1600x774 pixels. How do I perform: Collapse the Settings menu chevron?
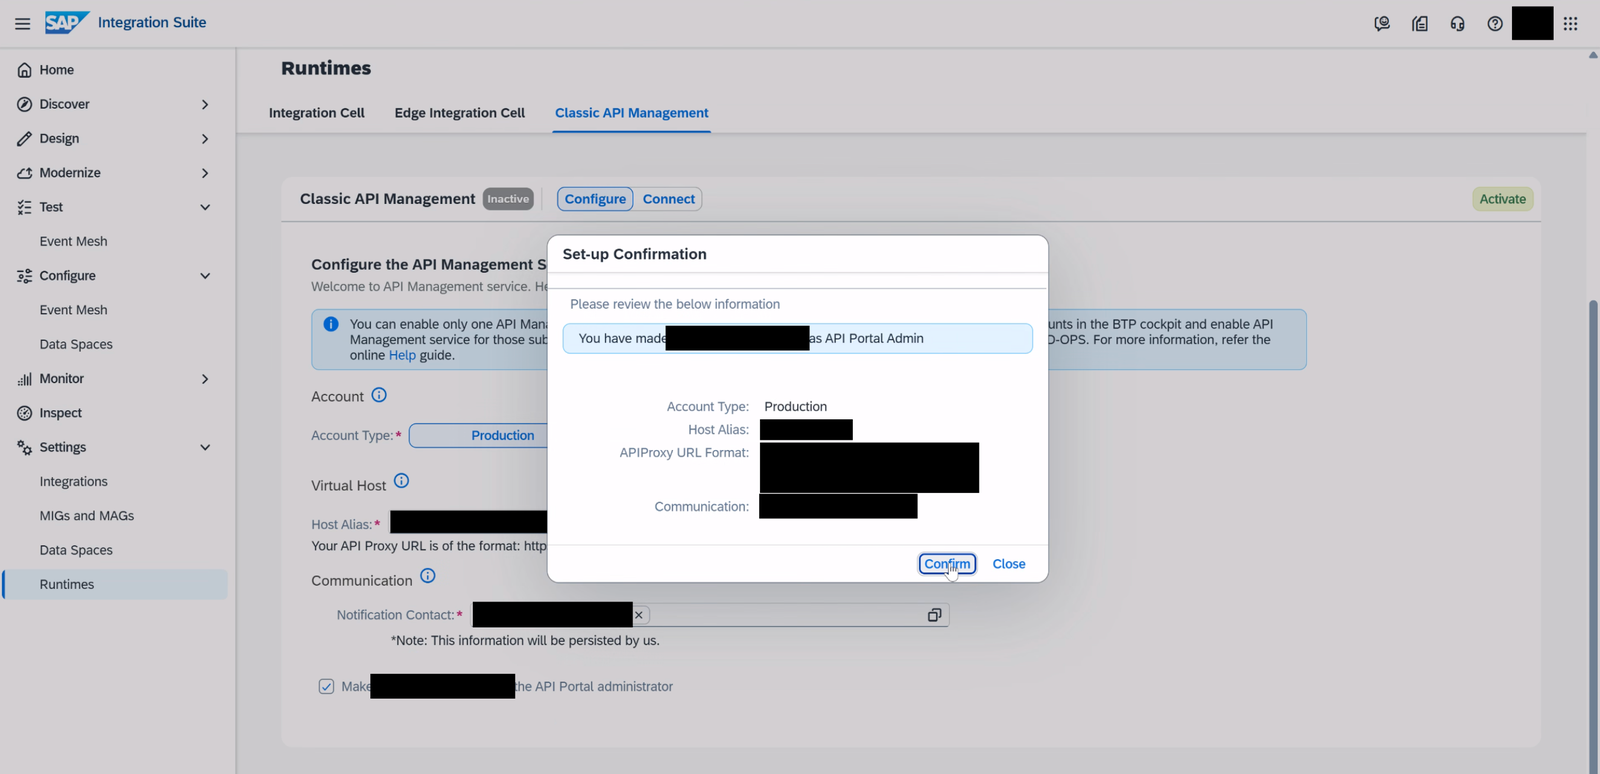[205, 447]
